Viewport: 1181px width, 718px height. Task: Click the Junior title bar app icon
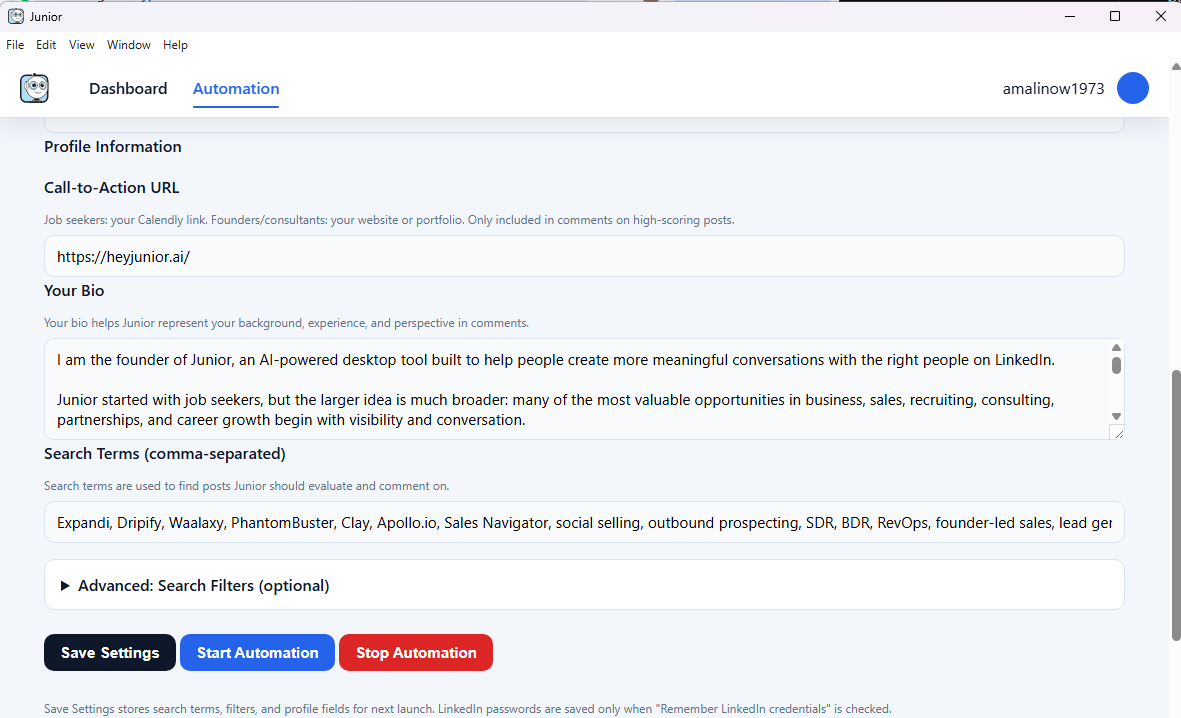pyautogui.click(x=15, y=16)
